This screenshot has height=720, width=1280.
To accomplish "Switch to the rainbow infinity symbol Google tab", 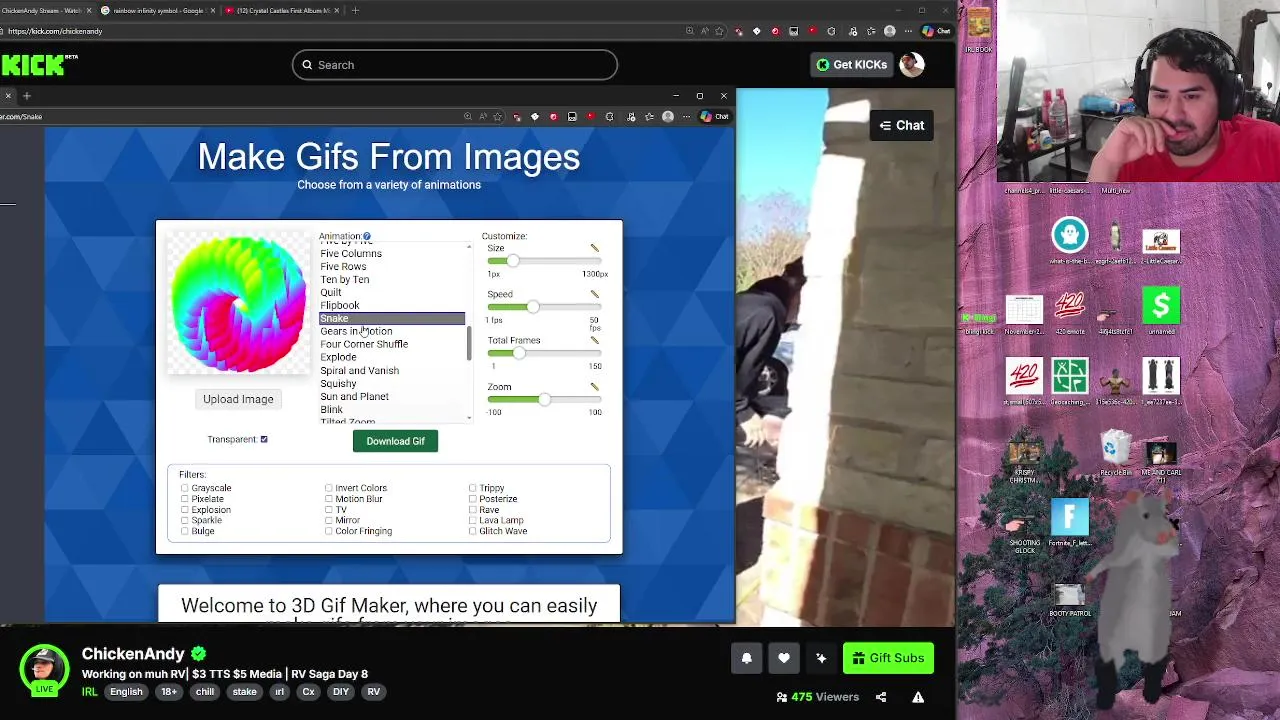I will point(159,10).
